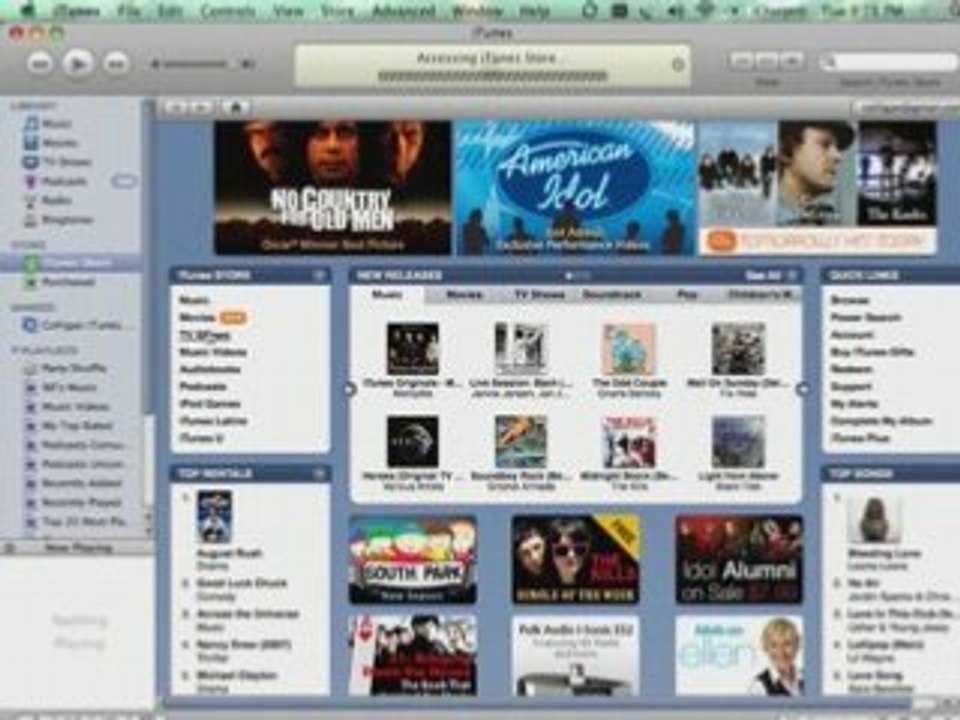Screen dimensions: 960x720
Task: Stop loading via the status display button
Action: tap(678, 64)
